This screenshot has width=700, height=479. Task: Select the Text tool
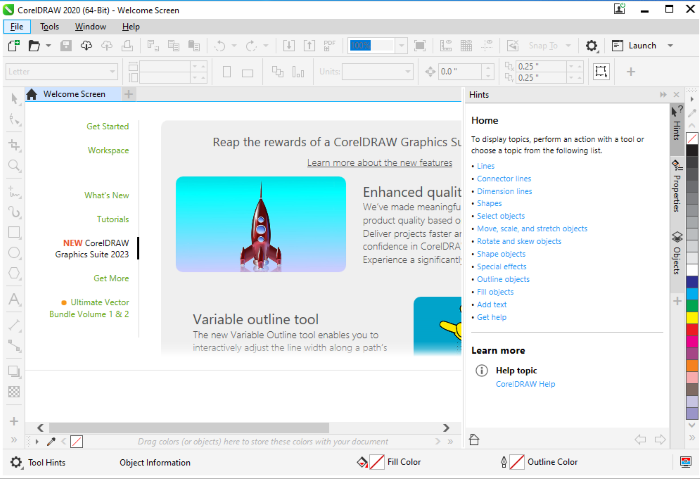(x=14, y=299)
